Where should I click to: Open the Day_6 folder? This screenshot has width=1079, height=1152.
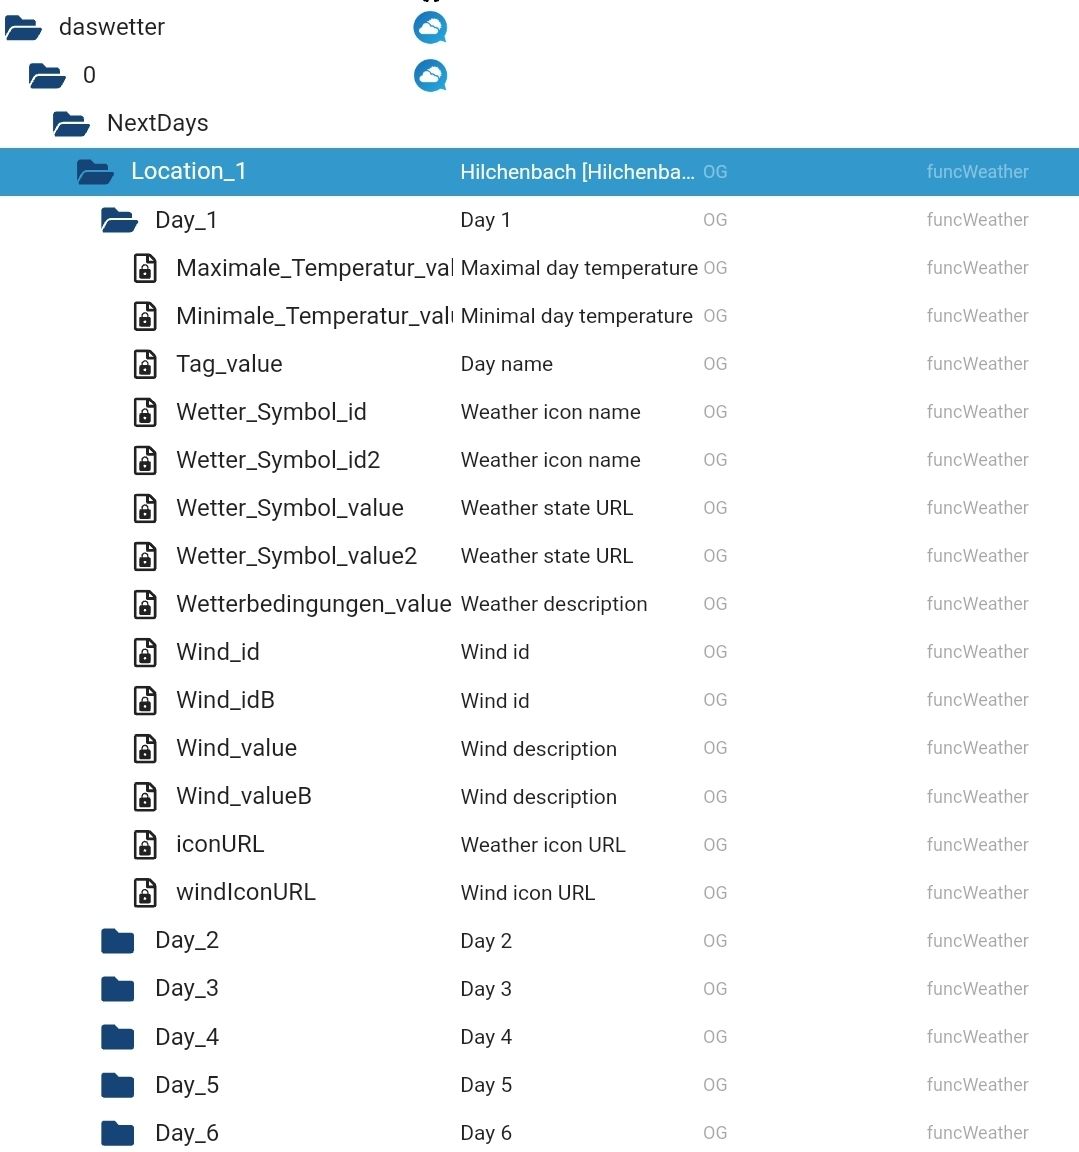[x=118, y=1133]
